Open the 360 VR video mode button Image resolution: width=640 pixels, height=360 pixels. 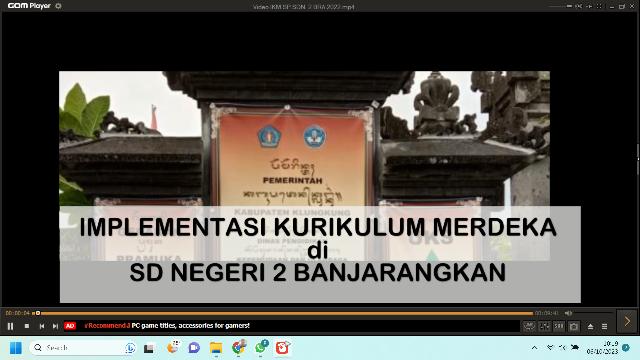529,326
